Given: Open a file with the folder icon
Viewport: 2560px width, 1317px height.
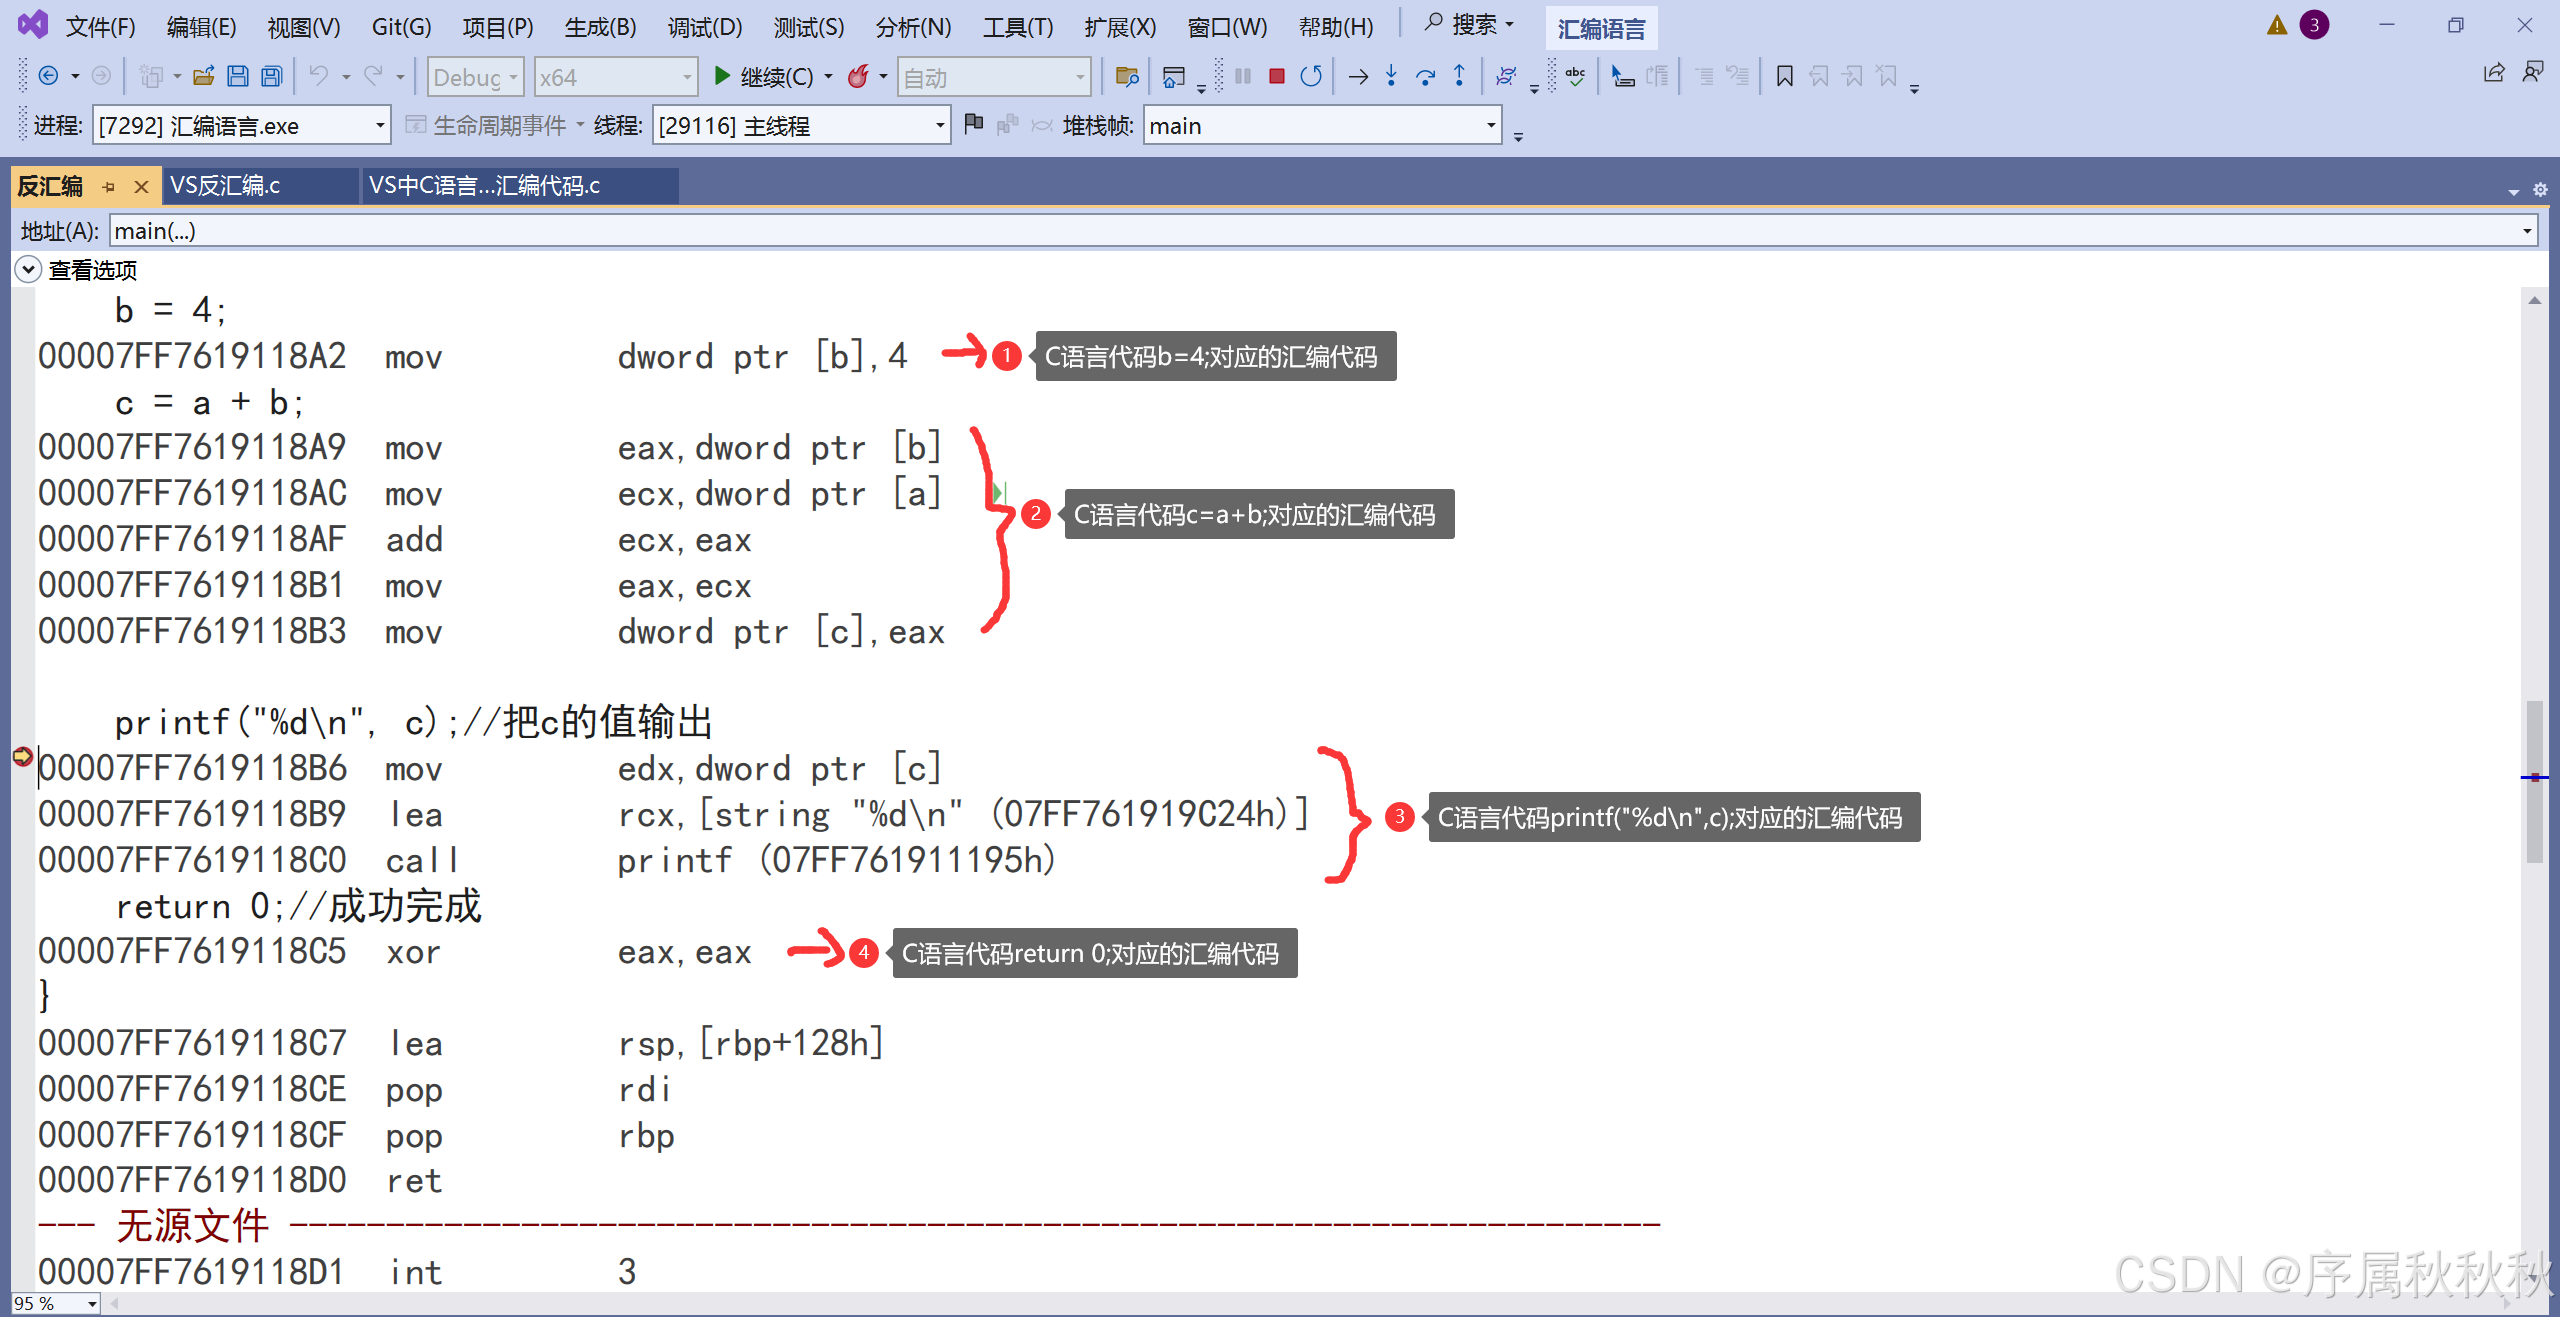Looking at the screenshot, I should [x=204, y=76].
